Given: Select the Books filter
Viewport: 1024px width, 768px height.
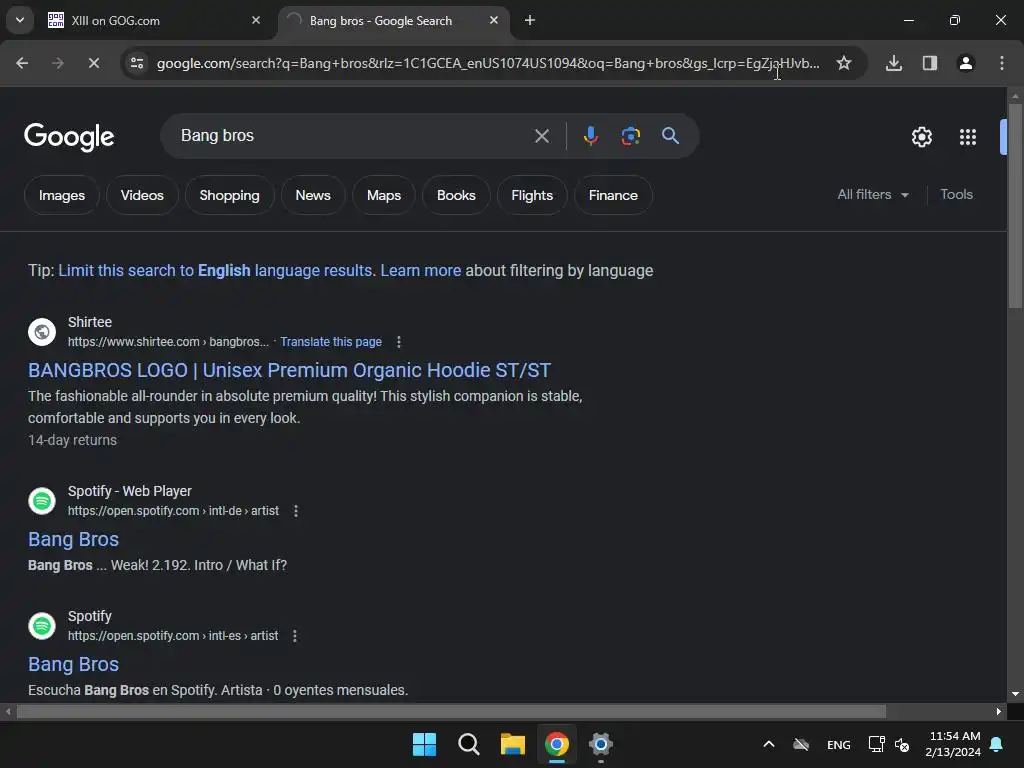Looking at the screenshot, I should click(456, 195).
